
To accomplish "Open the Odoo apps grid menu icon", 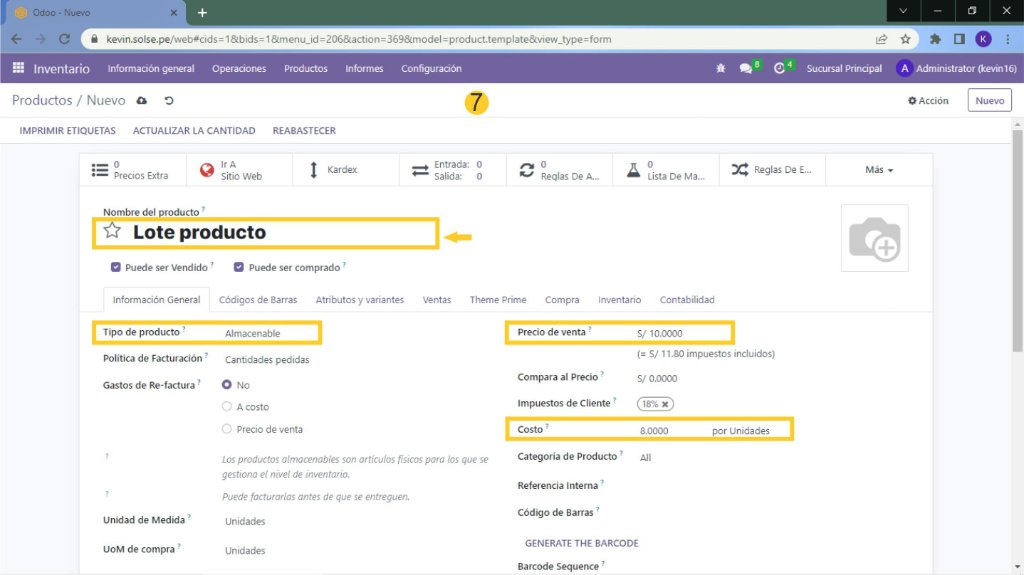I will click(18, 68).
